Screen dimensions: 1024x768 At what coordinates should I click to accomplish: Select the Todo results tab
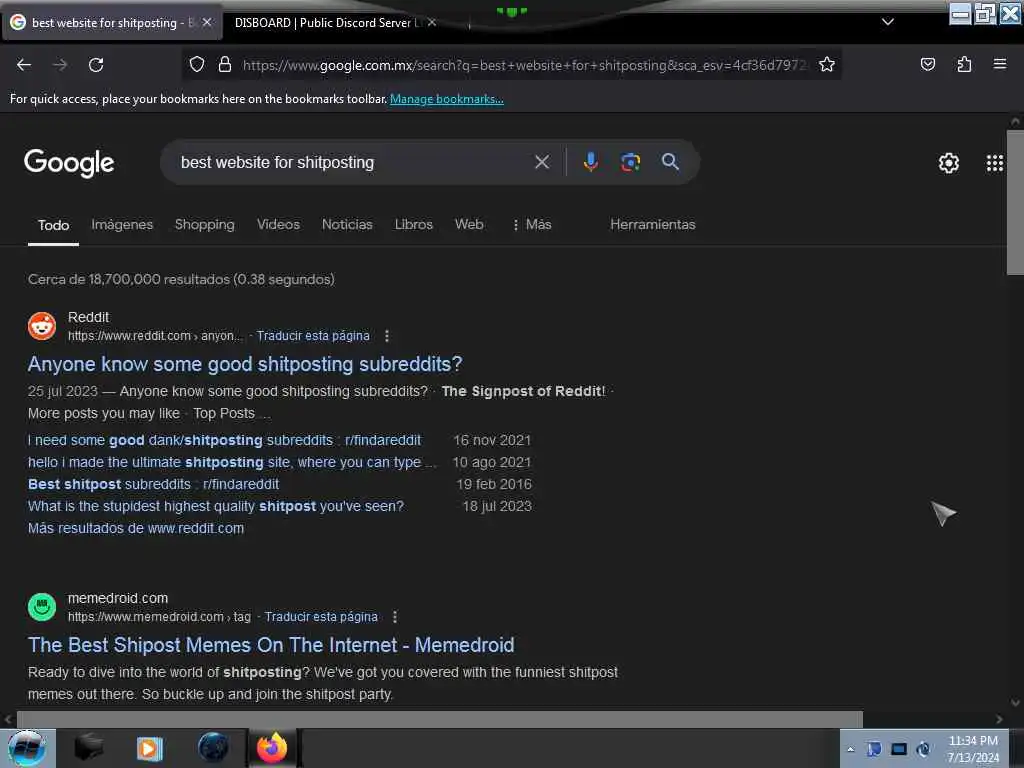click(x=54, y=225)
